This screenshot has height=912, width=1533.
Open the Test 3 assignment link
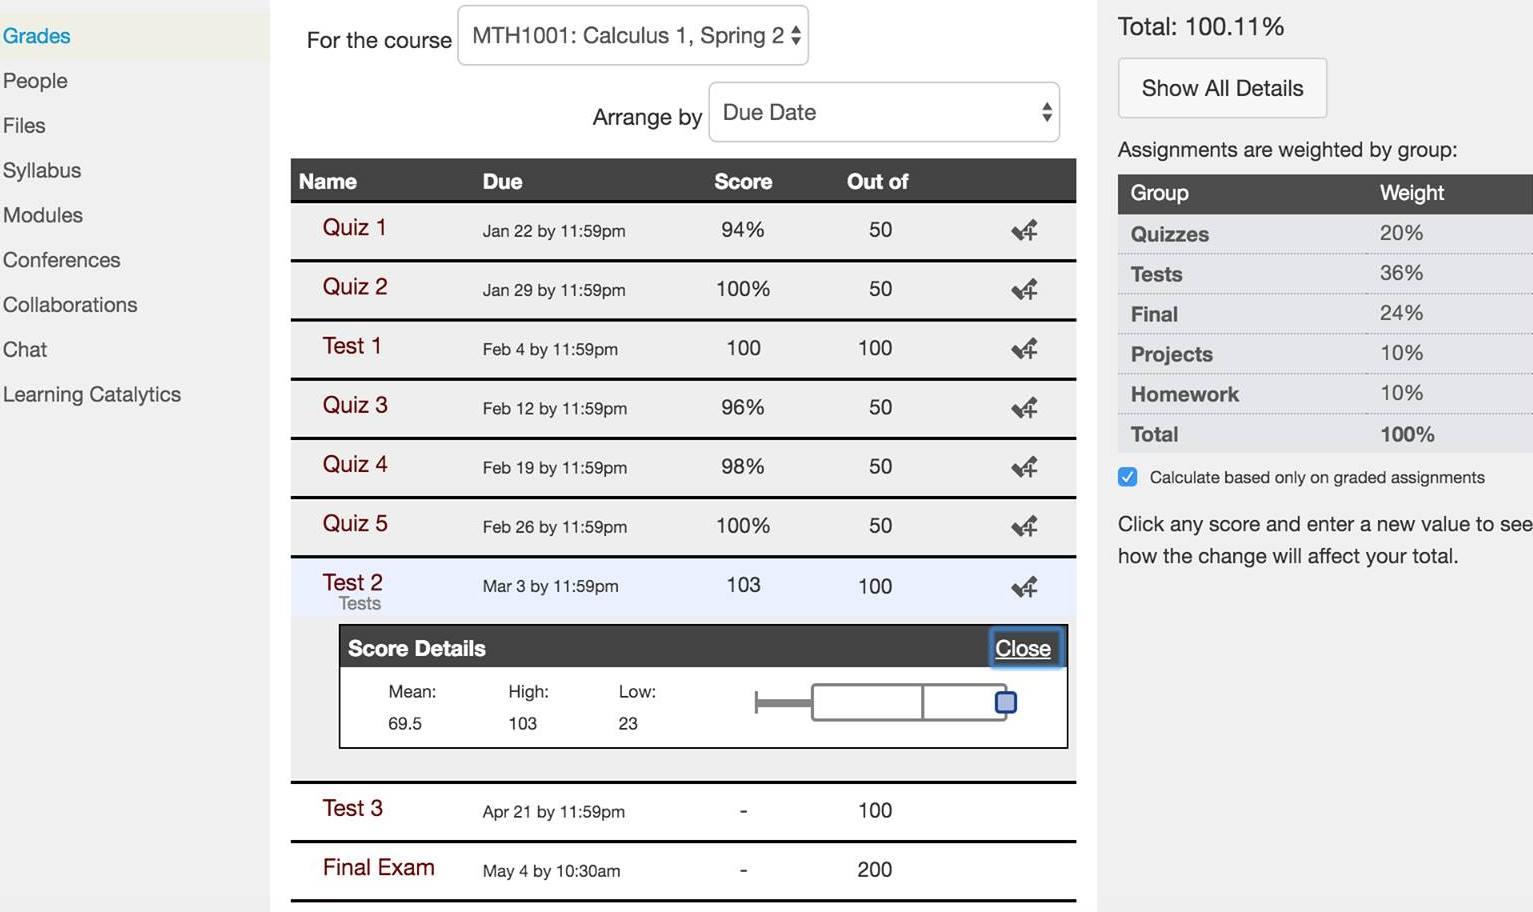(x=352, y=808)
